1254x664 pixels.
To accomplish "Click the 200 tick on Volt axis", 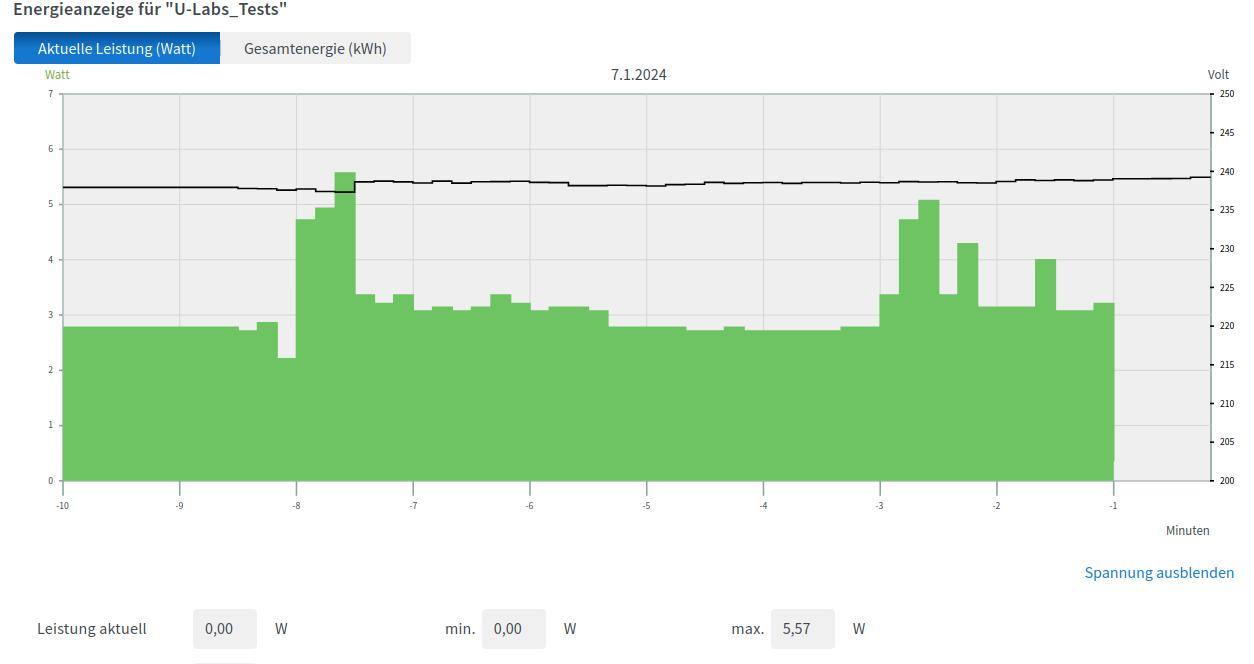I will 1226,481.
